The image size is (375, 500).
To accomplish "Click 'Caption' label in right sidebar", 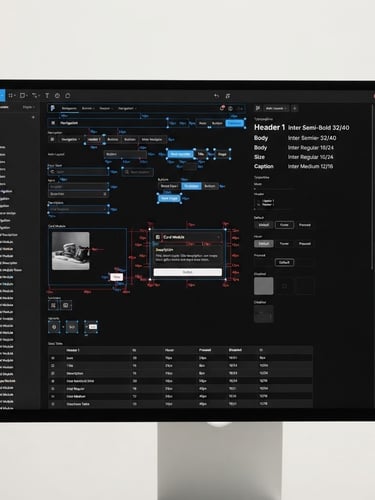I will [264, 166].
